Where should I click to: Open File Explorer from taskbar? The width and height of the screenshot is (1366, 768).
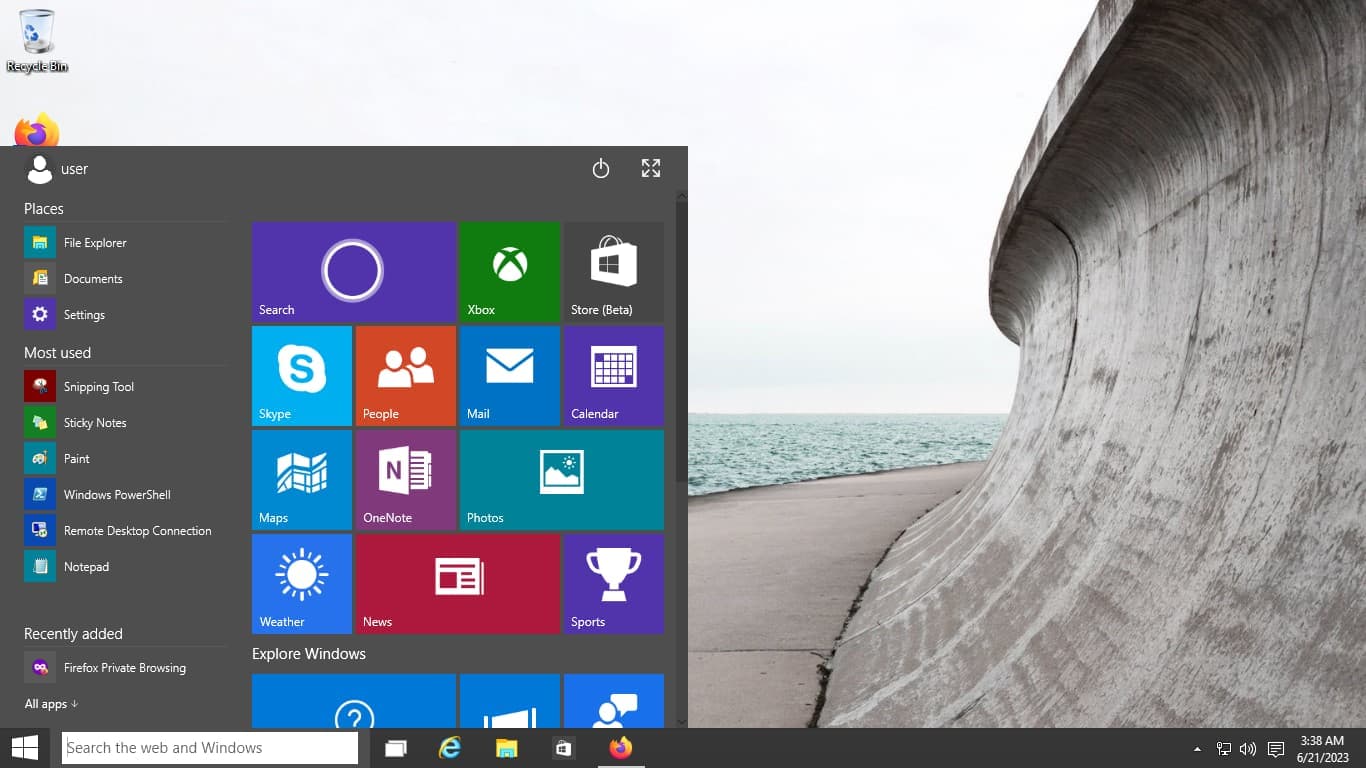tap(507, 748)
